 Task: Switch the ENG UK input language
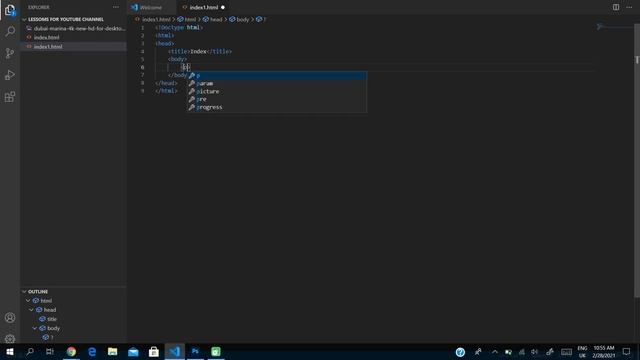(582, 352)
